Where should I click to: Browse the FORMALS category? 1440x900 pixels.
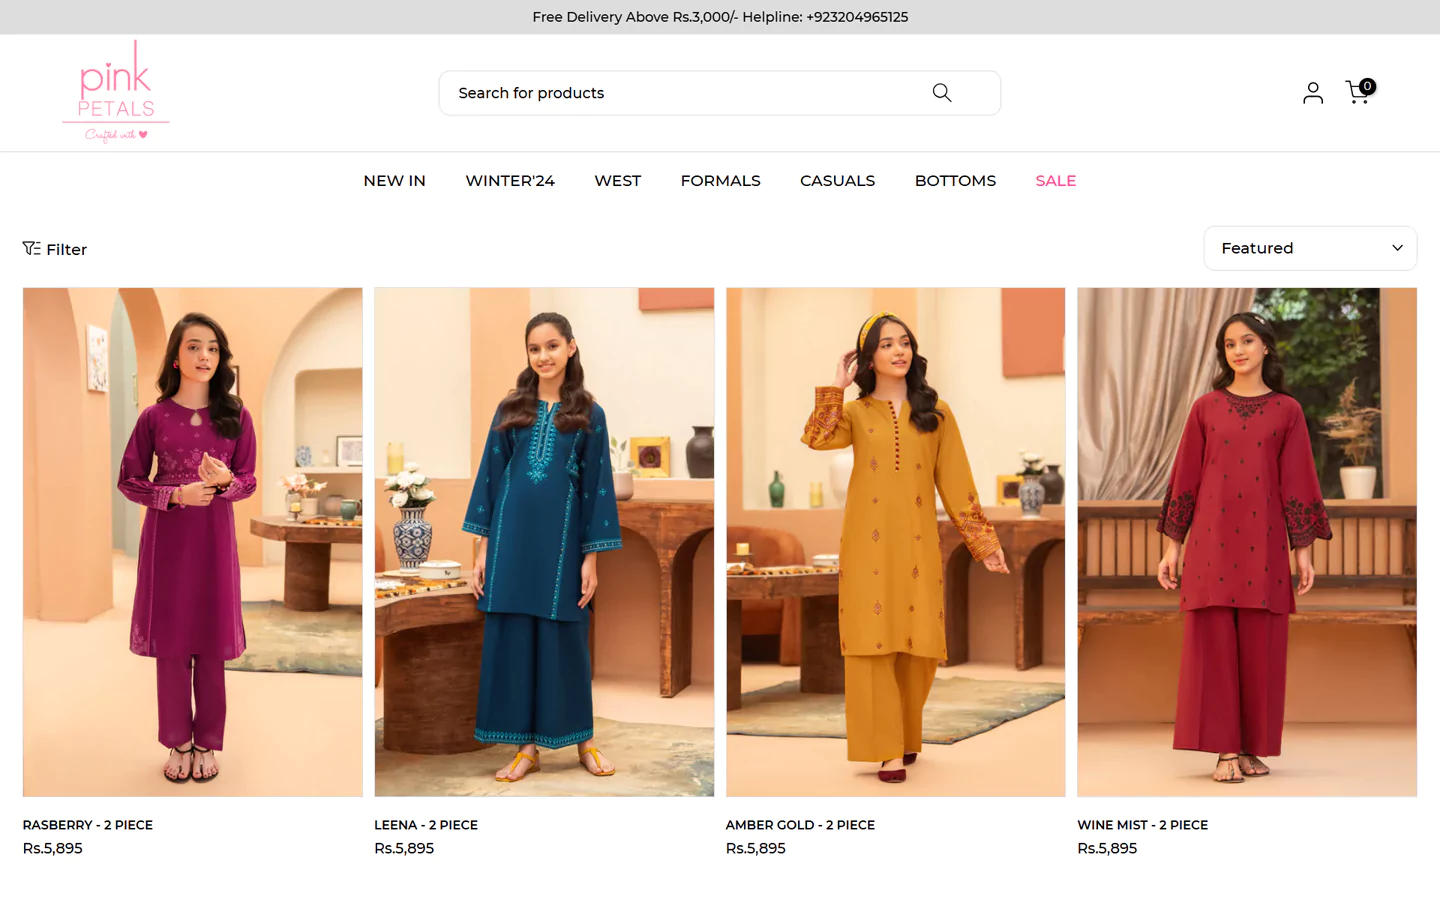[x=720, y=181]
